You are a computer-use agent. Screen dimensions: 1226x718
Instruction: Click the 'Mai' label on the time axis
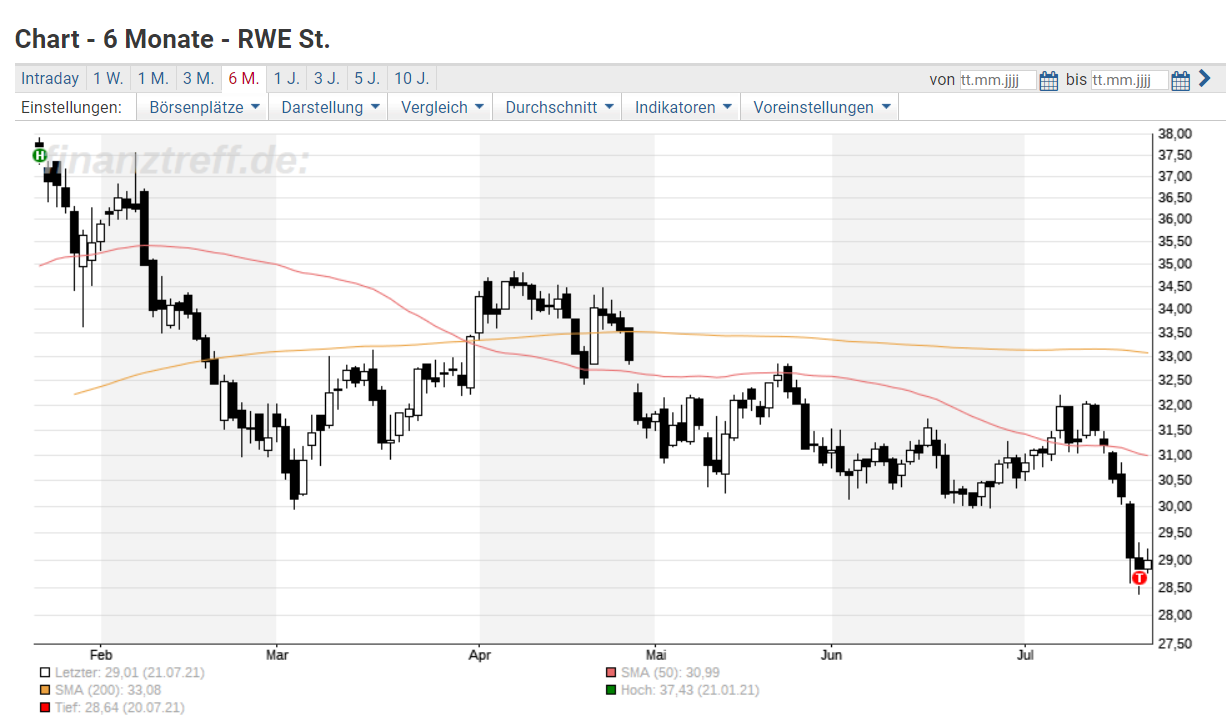pyautogui.click(x=654, y=656)
